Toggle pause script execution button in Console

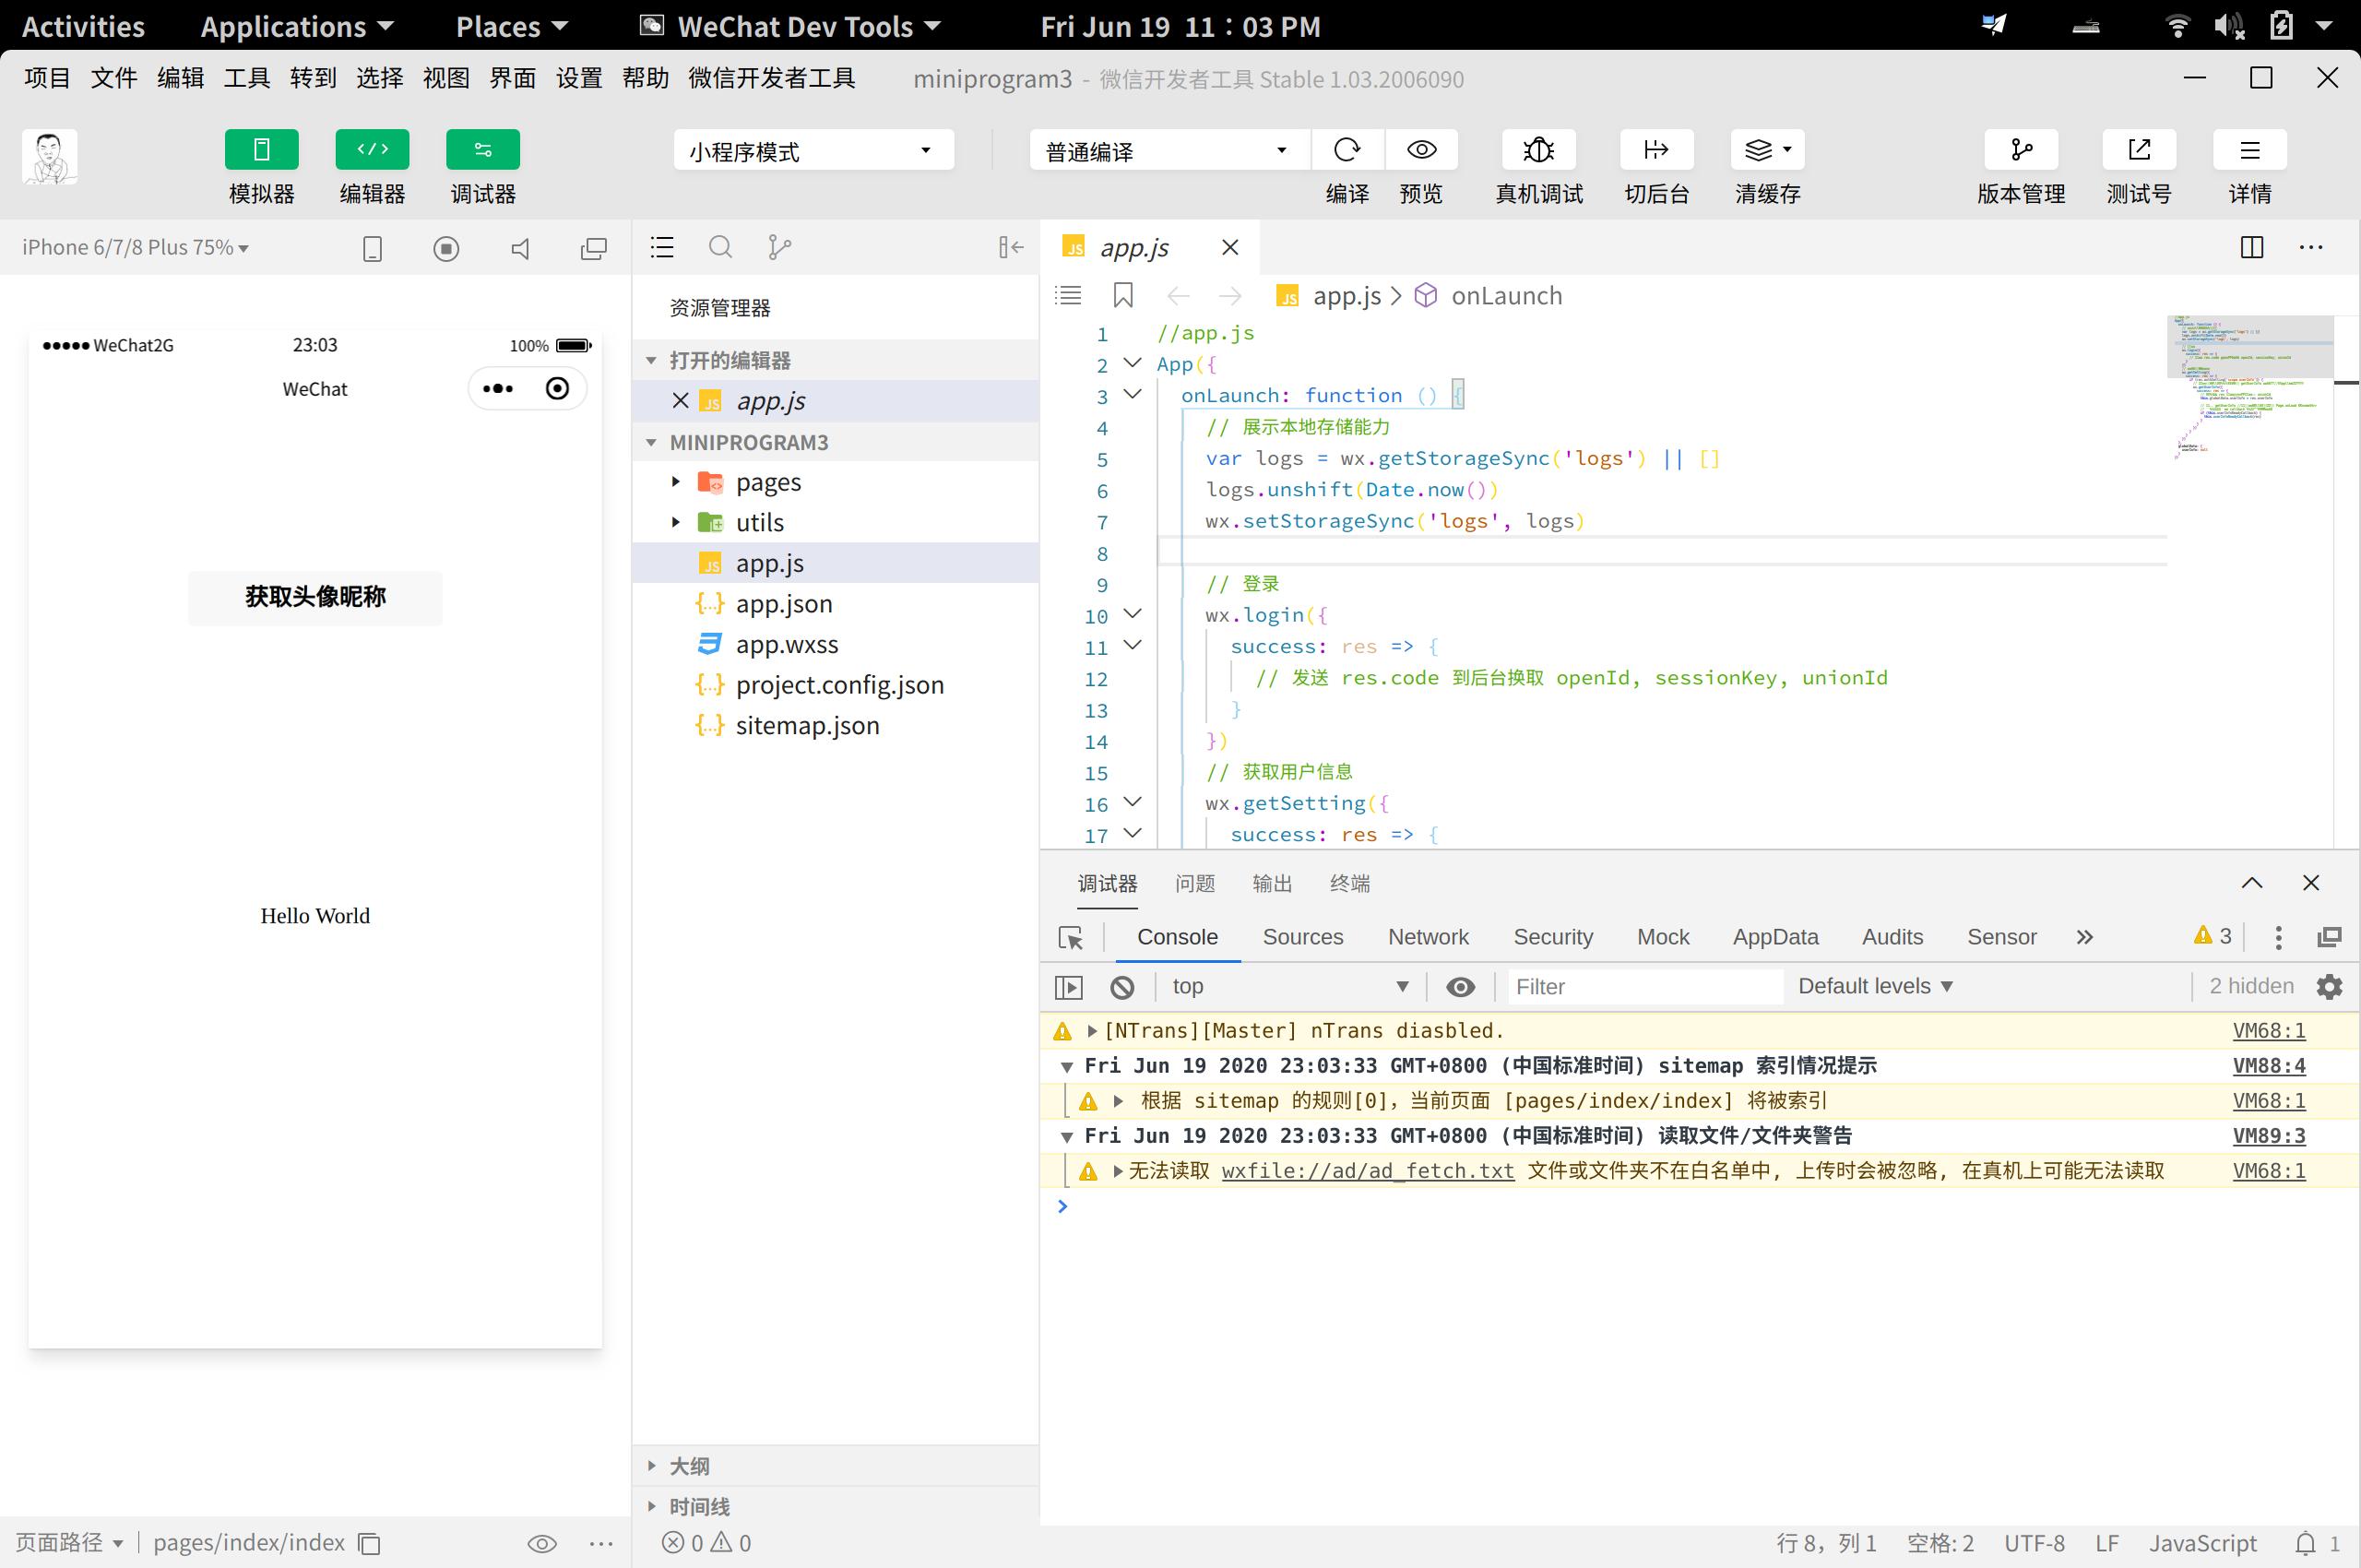[1069, 985]
